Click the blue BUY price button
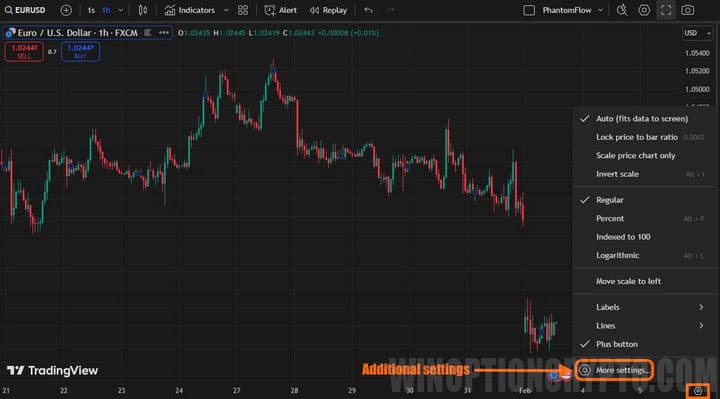720x399 pixels. [x=80, y=51]
